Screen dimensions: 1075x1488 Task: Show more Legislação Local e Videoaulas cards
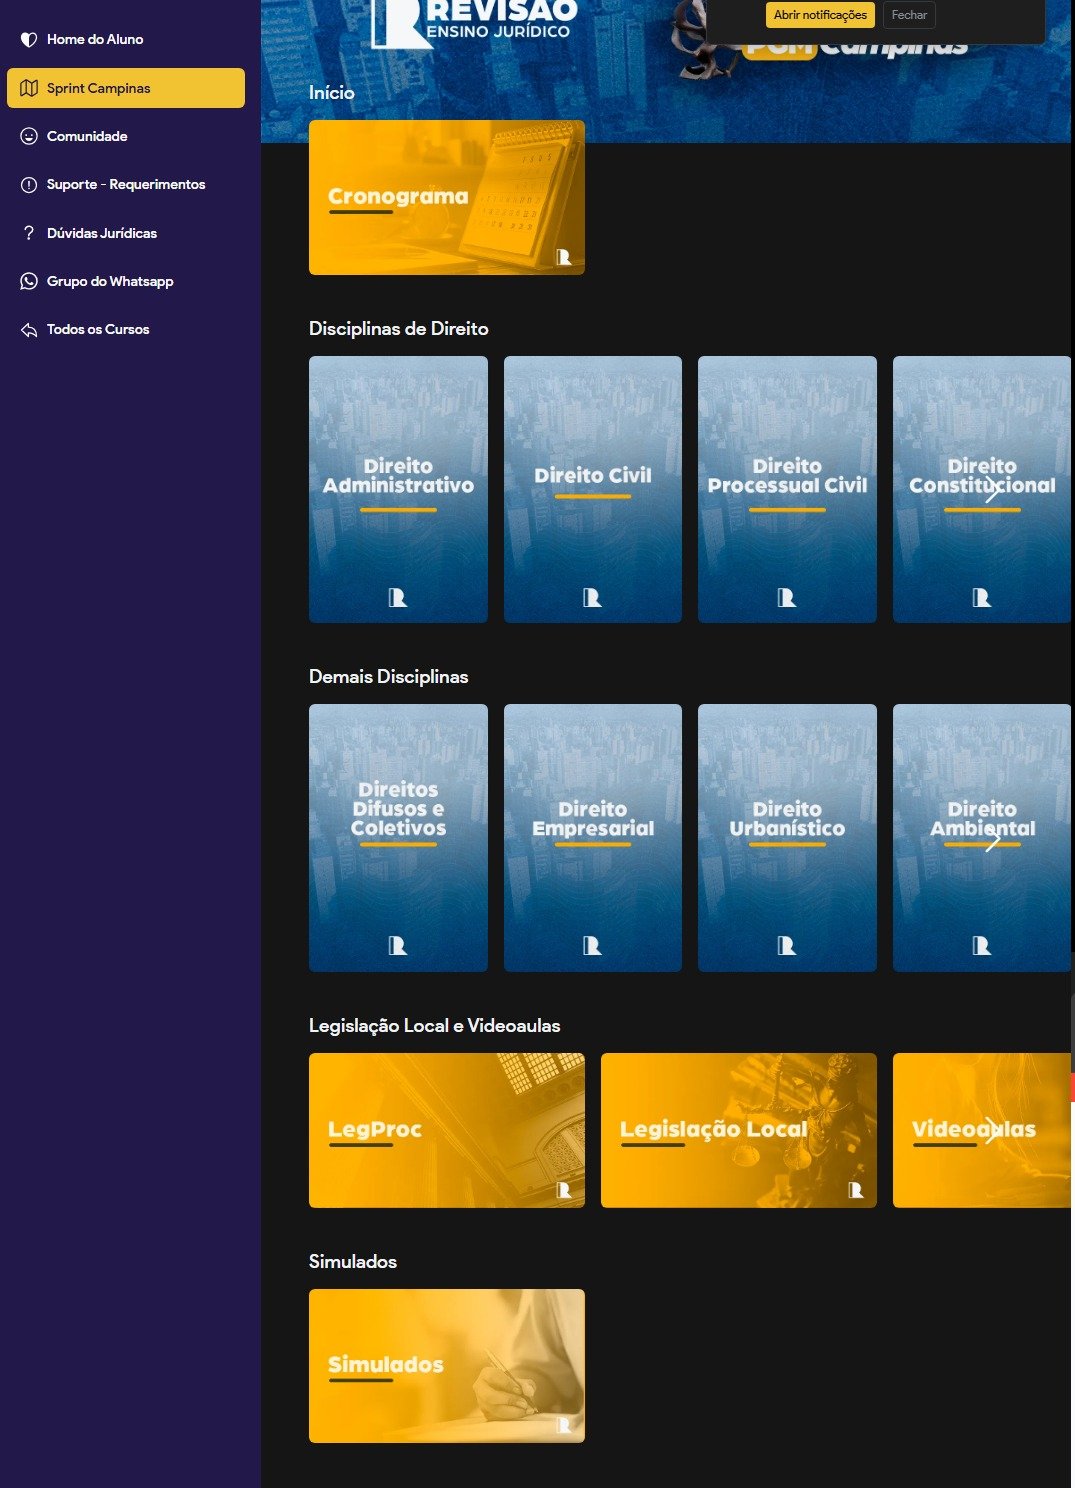[x=992, y=1130]
